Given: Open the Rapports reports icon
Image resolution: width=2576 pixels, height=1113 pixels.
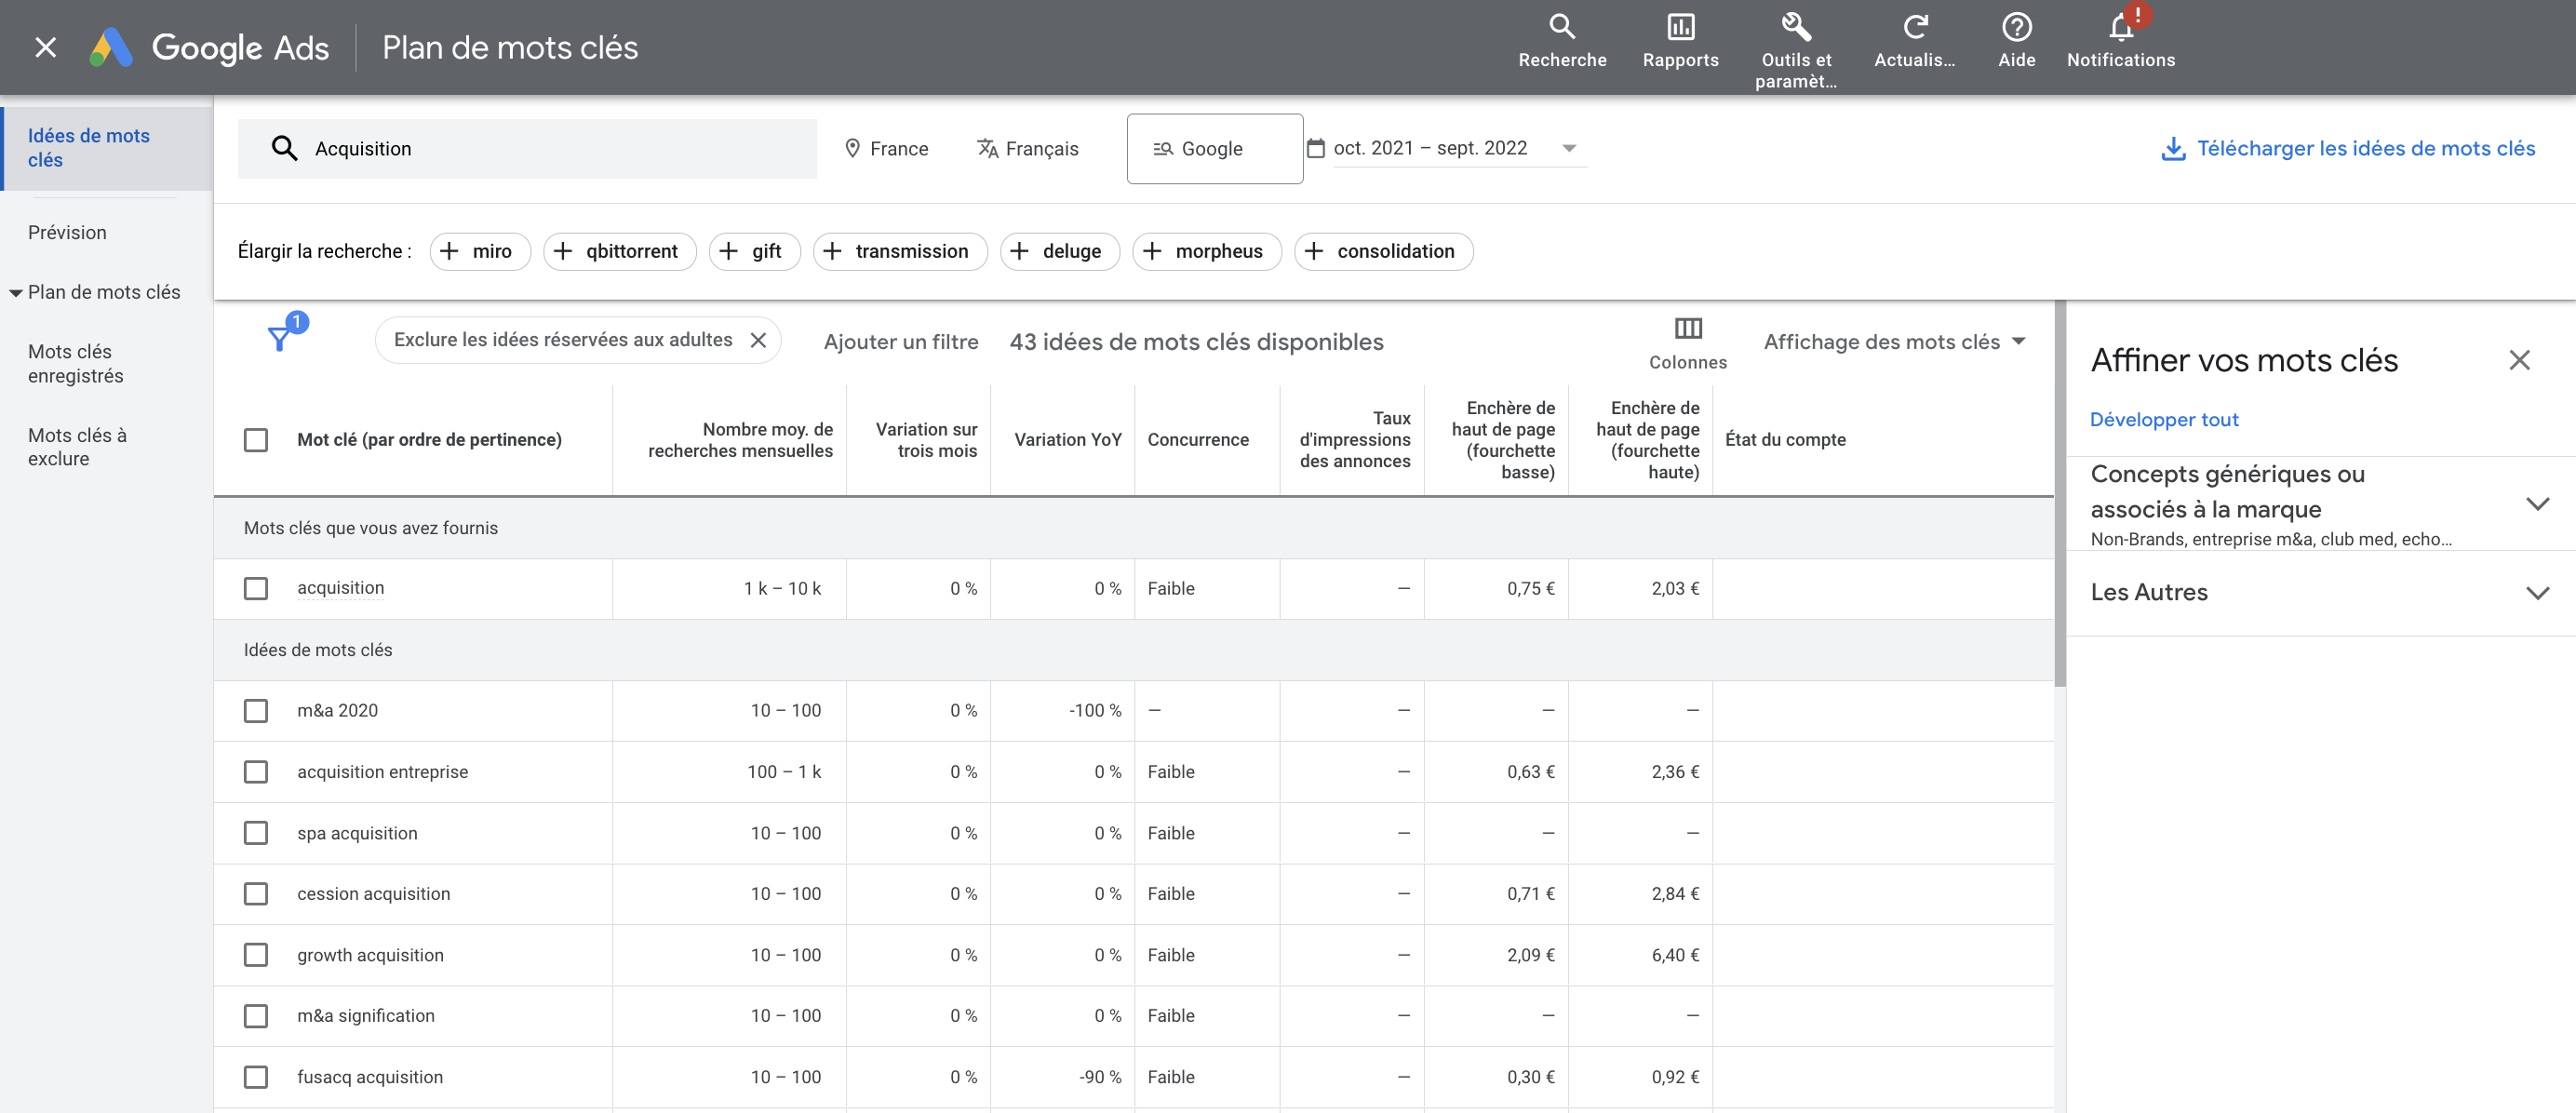Looking at the screenshot, I should point(1680,27).
